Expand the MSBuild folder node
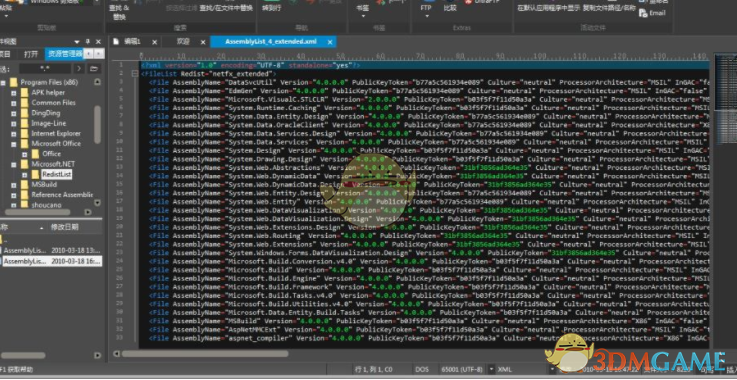 14,184
